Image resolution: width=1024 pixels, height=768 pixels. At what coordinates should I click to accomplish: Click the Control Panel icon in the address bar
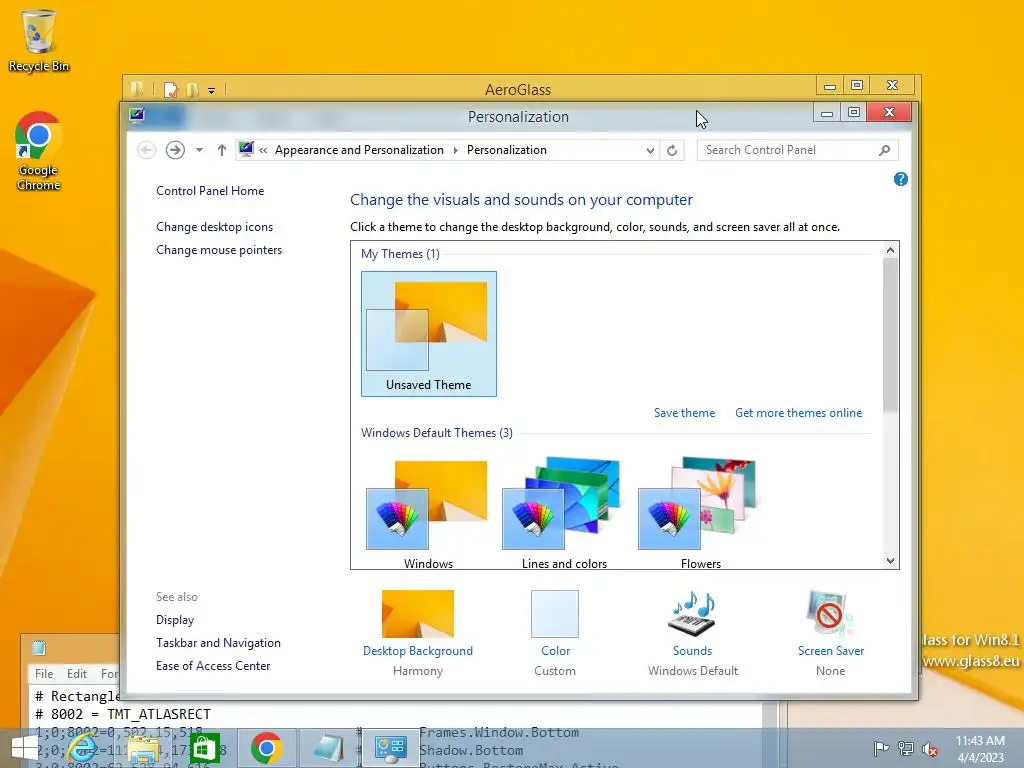pos(246,150)
